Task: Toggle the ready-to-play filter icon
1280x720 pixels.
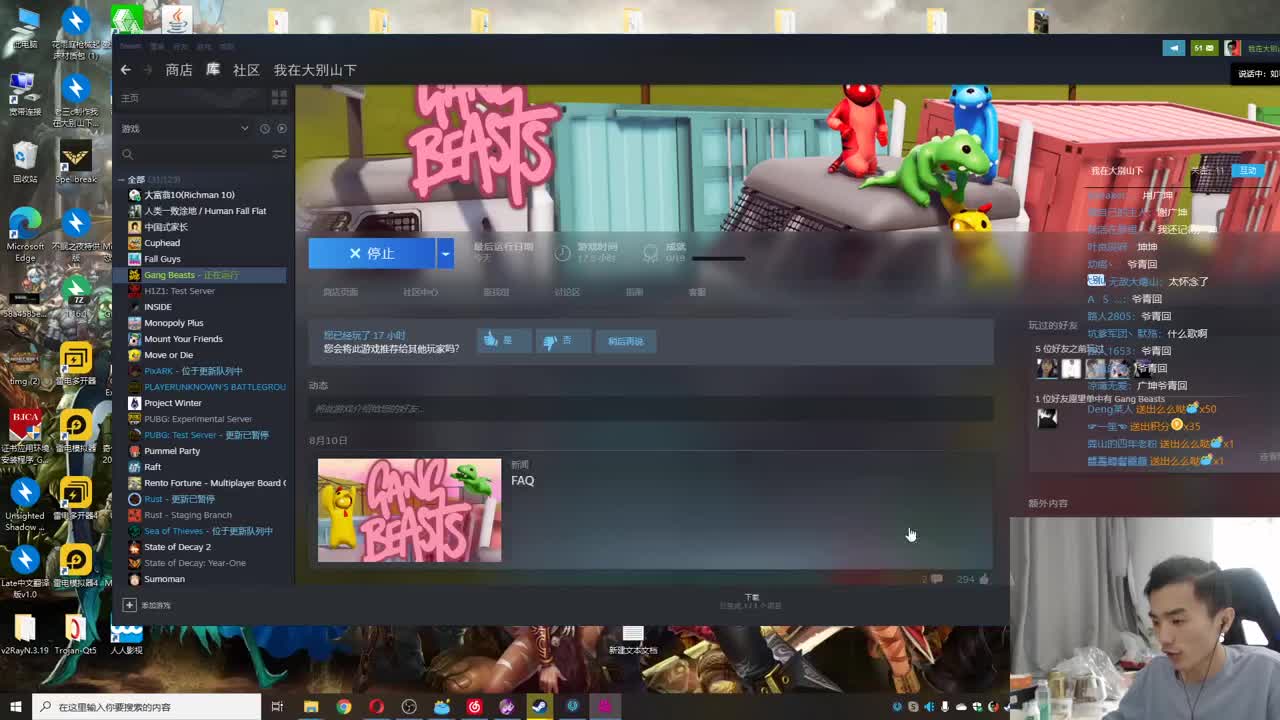Action: pos(281,128)
